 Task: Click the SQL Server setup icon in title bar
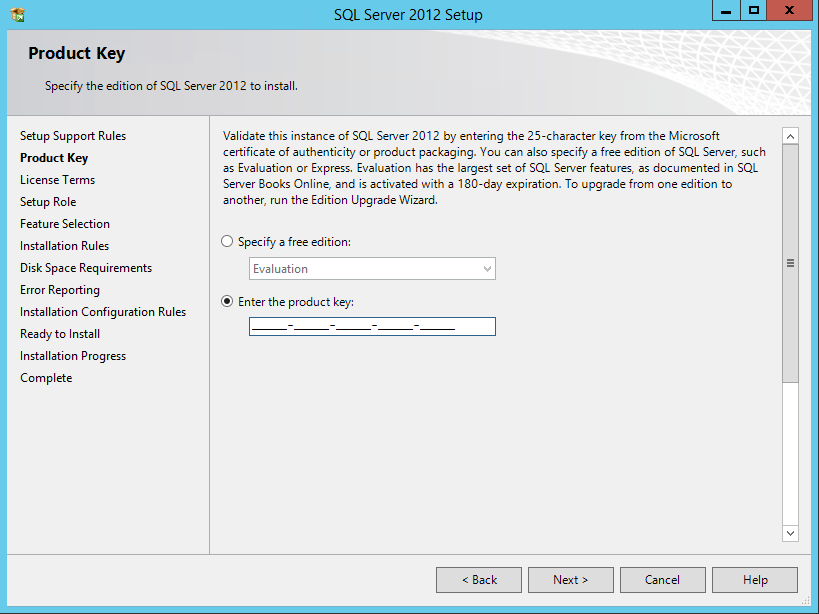click(18, 15)
